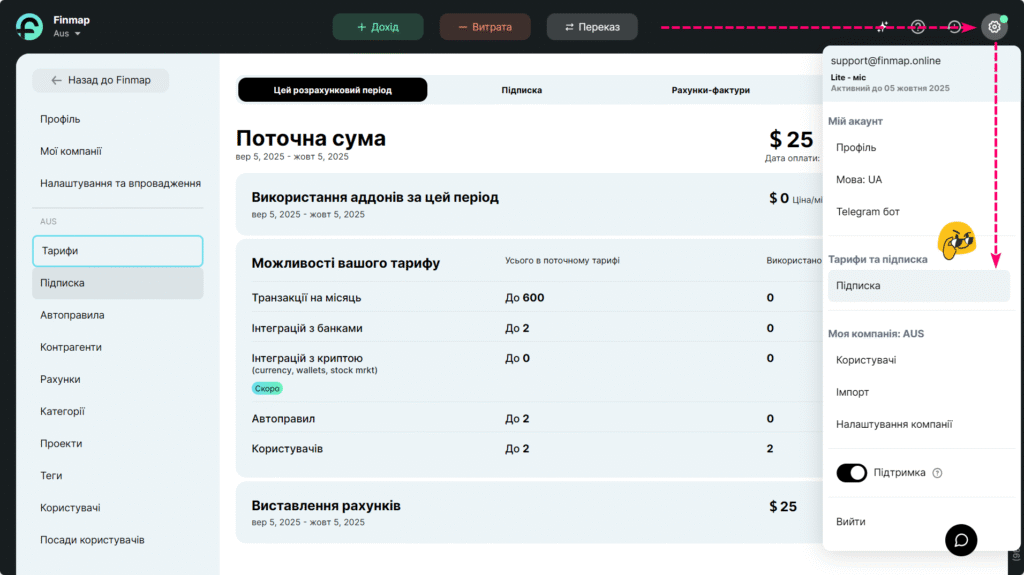Toggle the Підтримка switch off
This screenshot has width=1024, height=575.
(x=851, y=473)
